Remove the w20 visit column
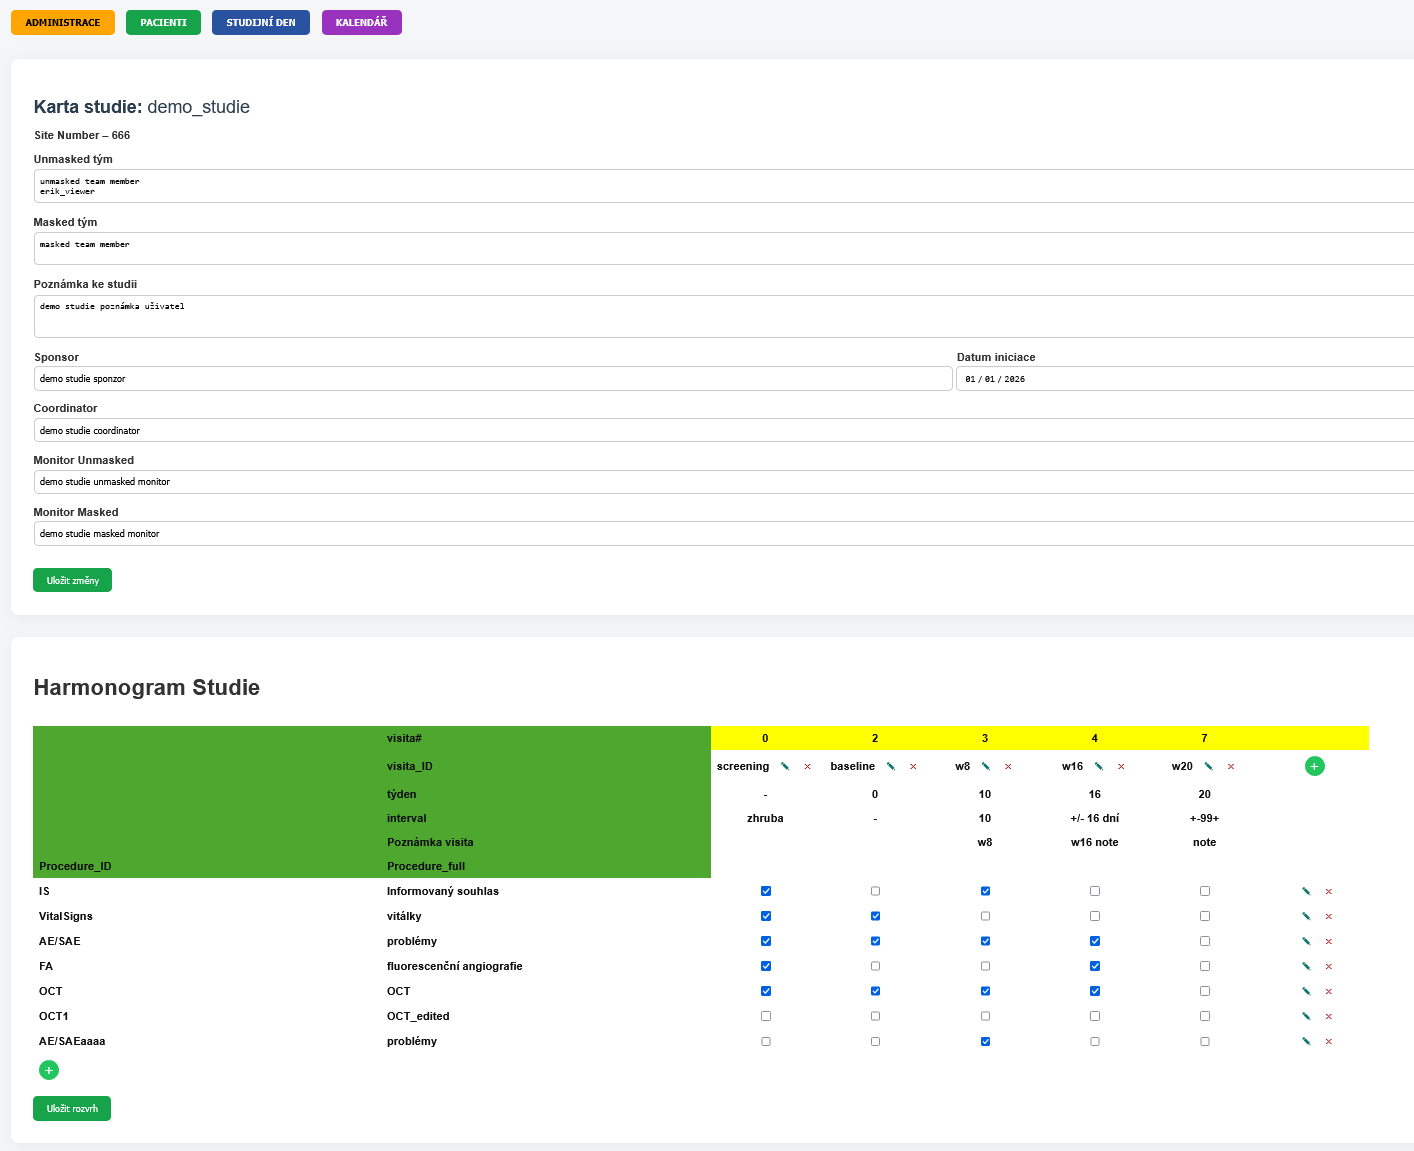The height and width of the screenshot is (1151, 1414). point(1231,766)
